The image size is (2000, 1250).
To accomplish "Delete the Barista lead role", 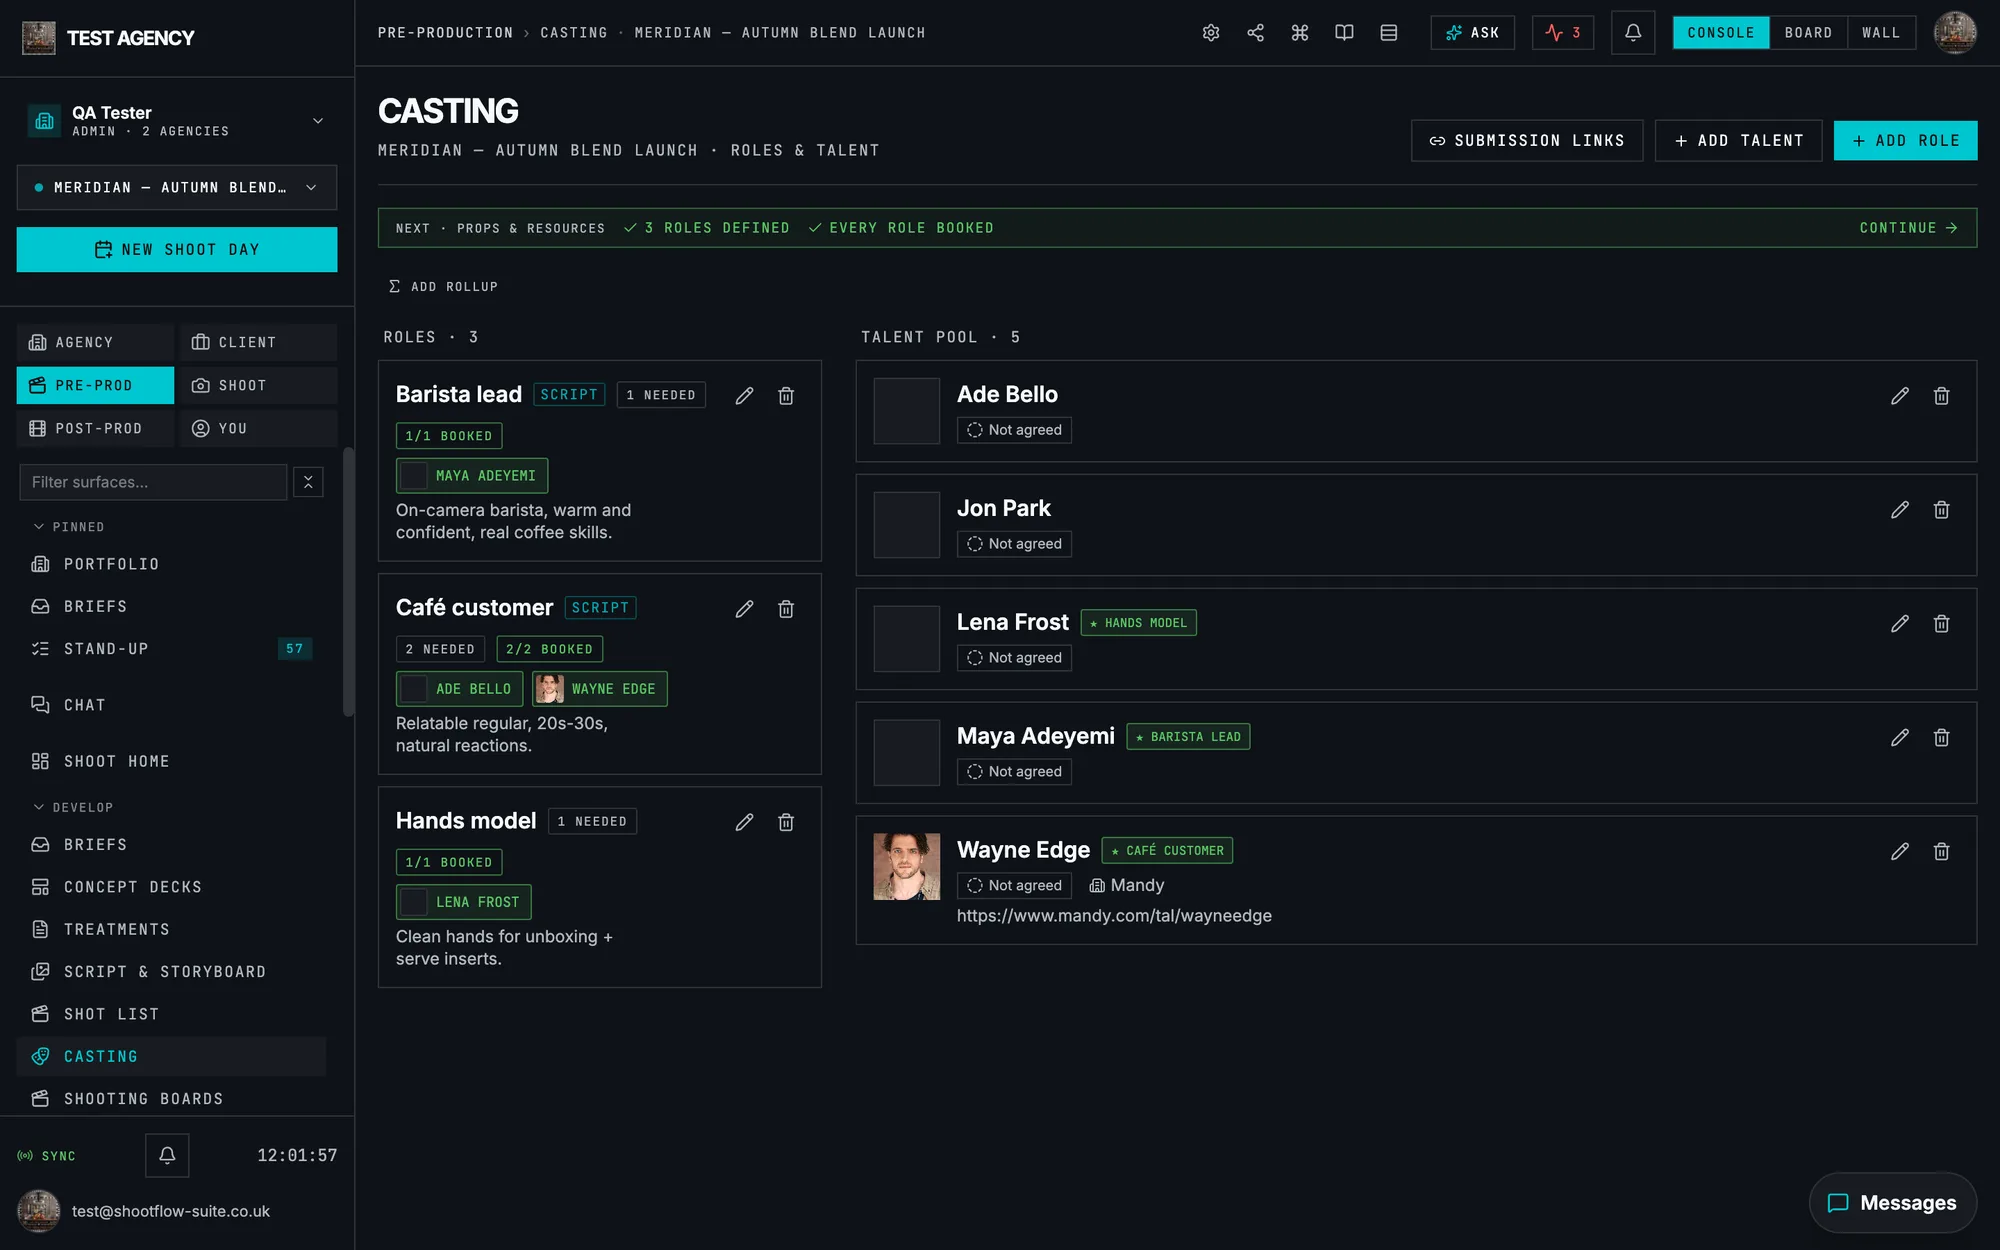I will pos(786,396).
